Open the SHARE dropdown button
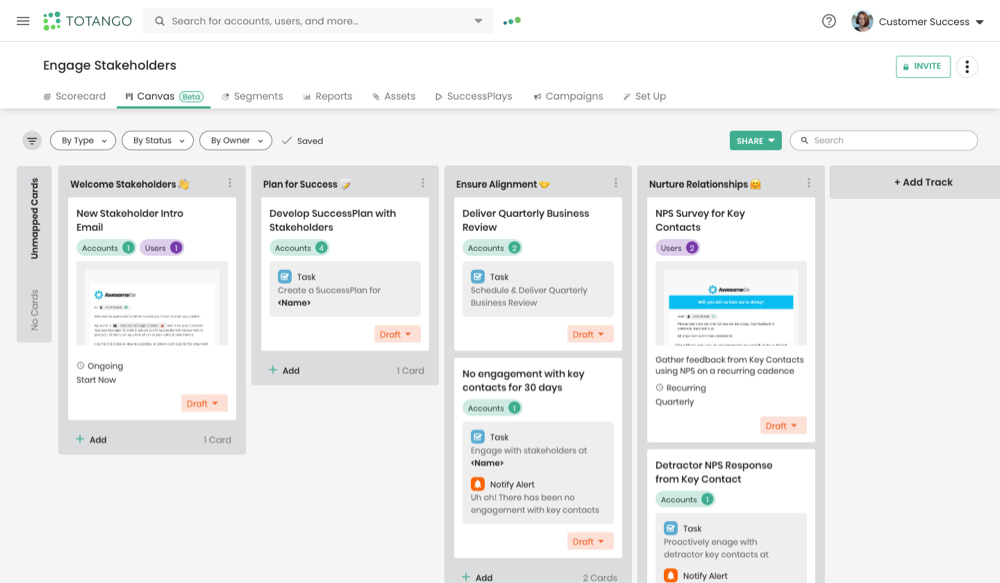The height and width of the screenshot is (583, 1000). coord(755,140)
